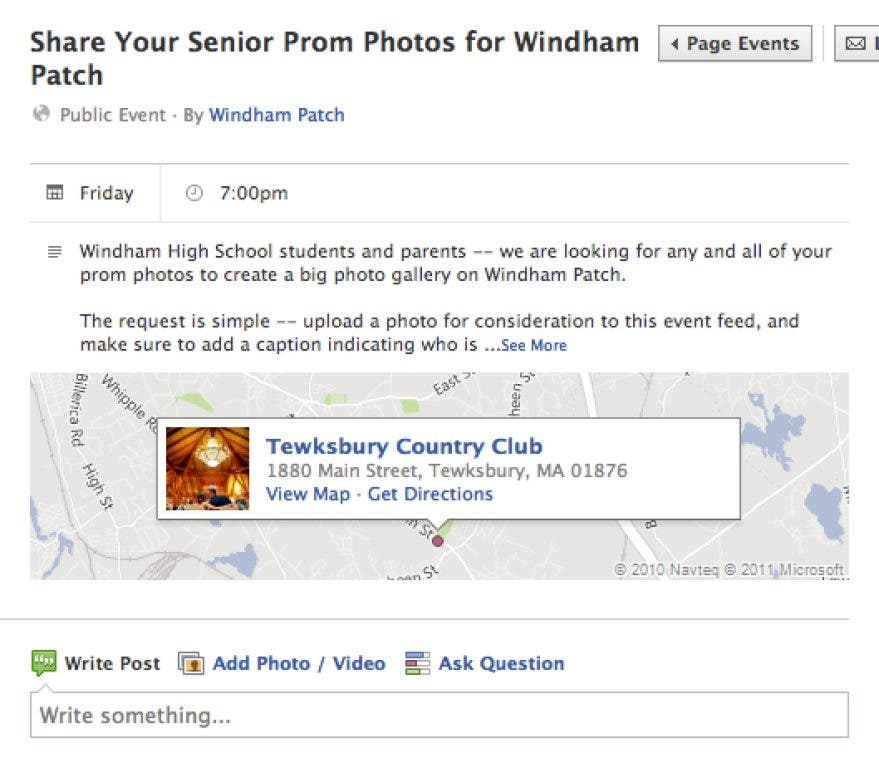The height and width of the screenshot is (768, 879).
Task: Expand the description with See More
Action: [x=534, y=346]
